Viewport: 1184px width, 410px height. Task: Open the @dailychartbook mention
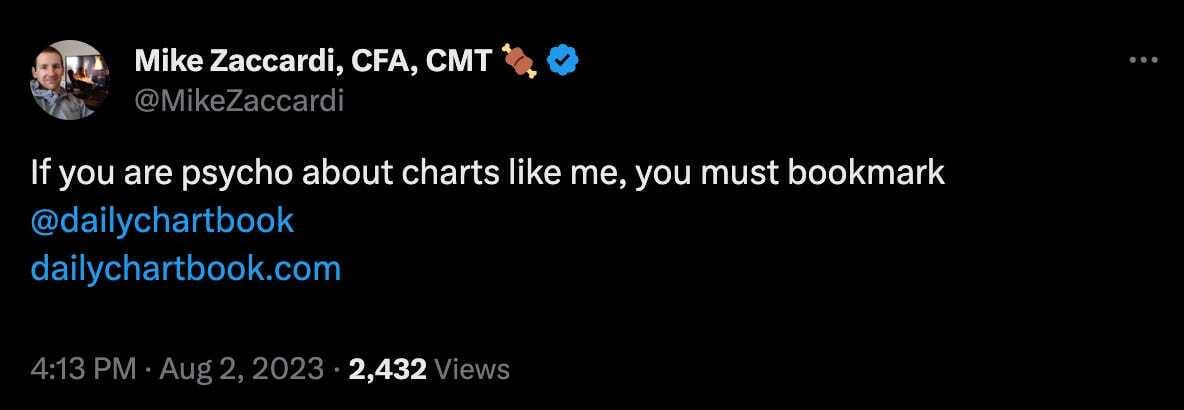pos(162,220)
